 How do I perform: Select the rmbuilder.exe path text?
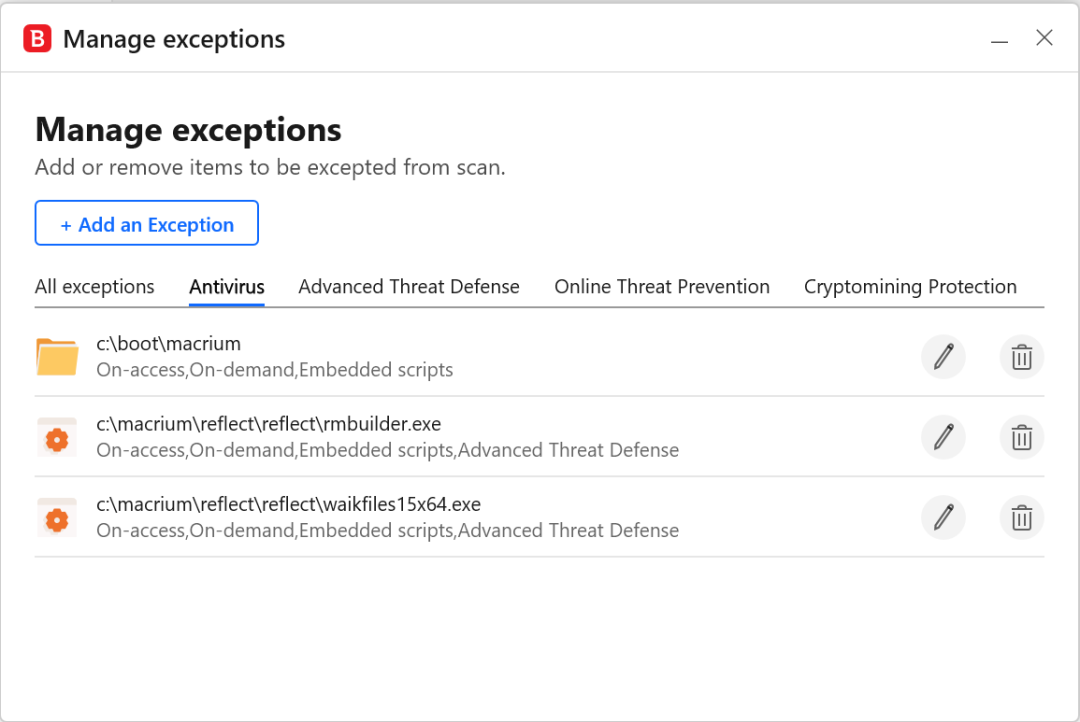click(x=269, y=424)
